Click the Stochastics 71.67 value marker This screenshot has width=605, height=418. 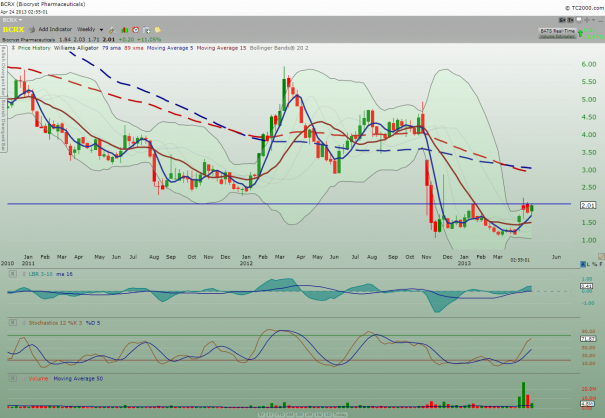pos(588,338)
